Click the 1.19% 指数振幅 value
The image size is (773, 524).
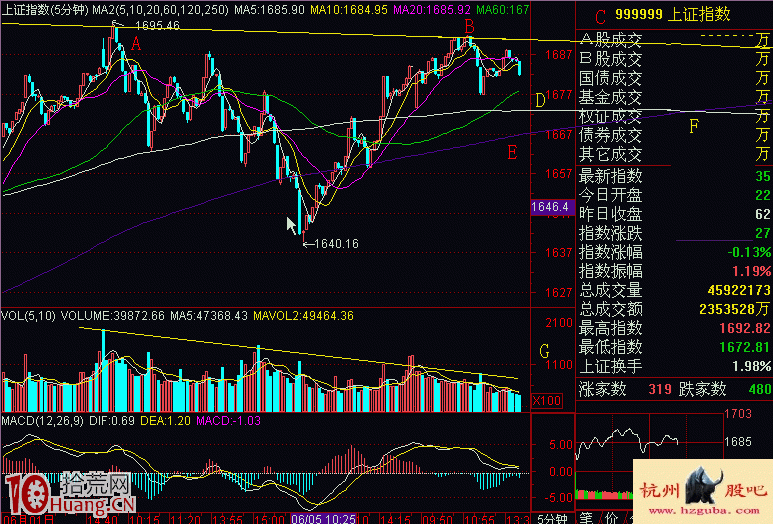coord(751,271)
